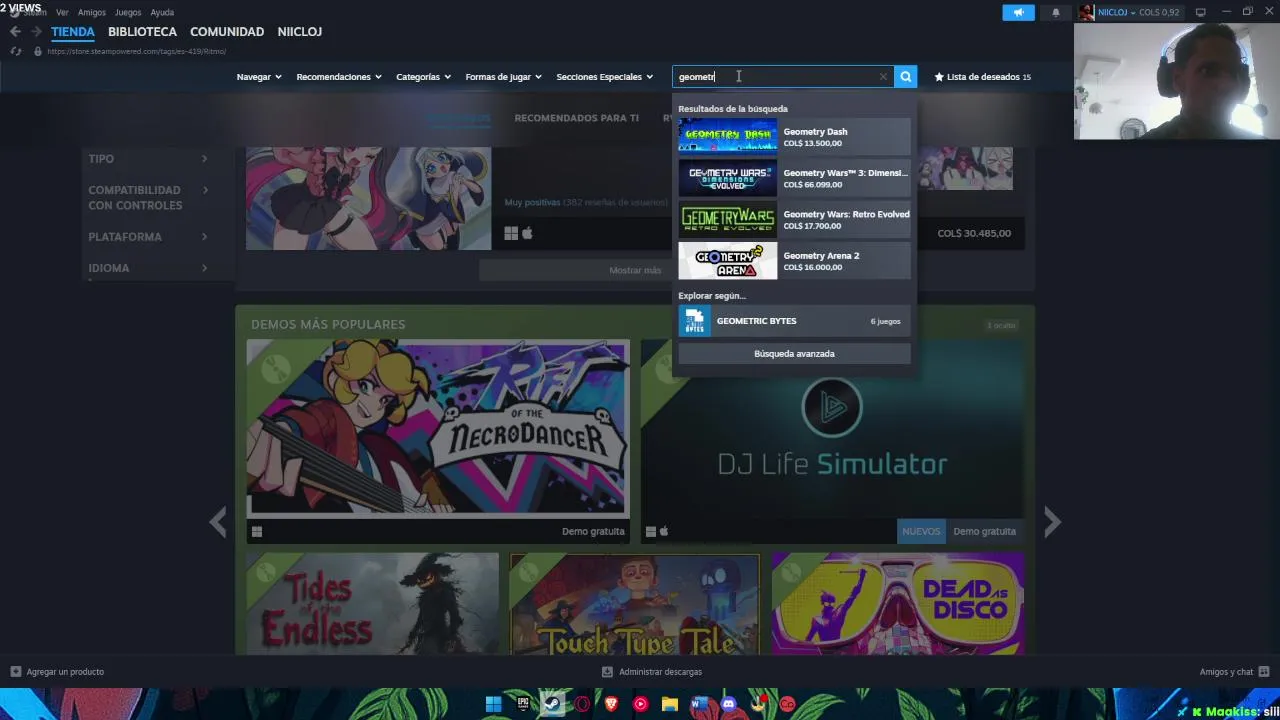
Task: Select Geometry Wars 3: Dimensions result
Action: coord(794,178)
